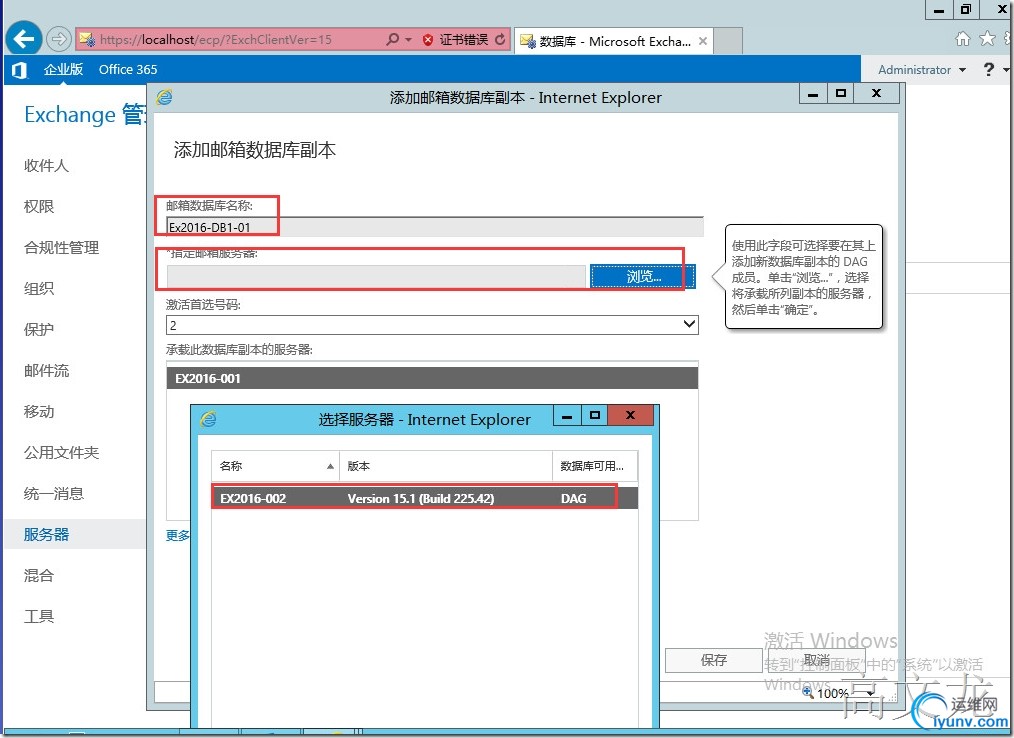1014x738 pixels.
Task: Click the zoom magnifier icon at 100%
Action: tap(808, 692)
